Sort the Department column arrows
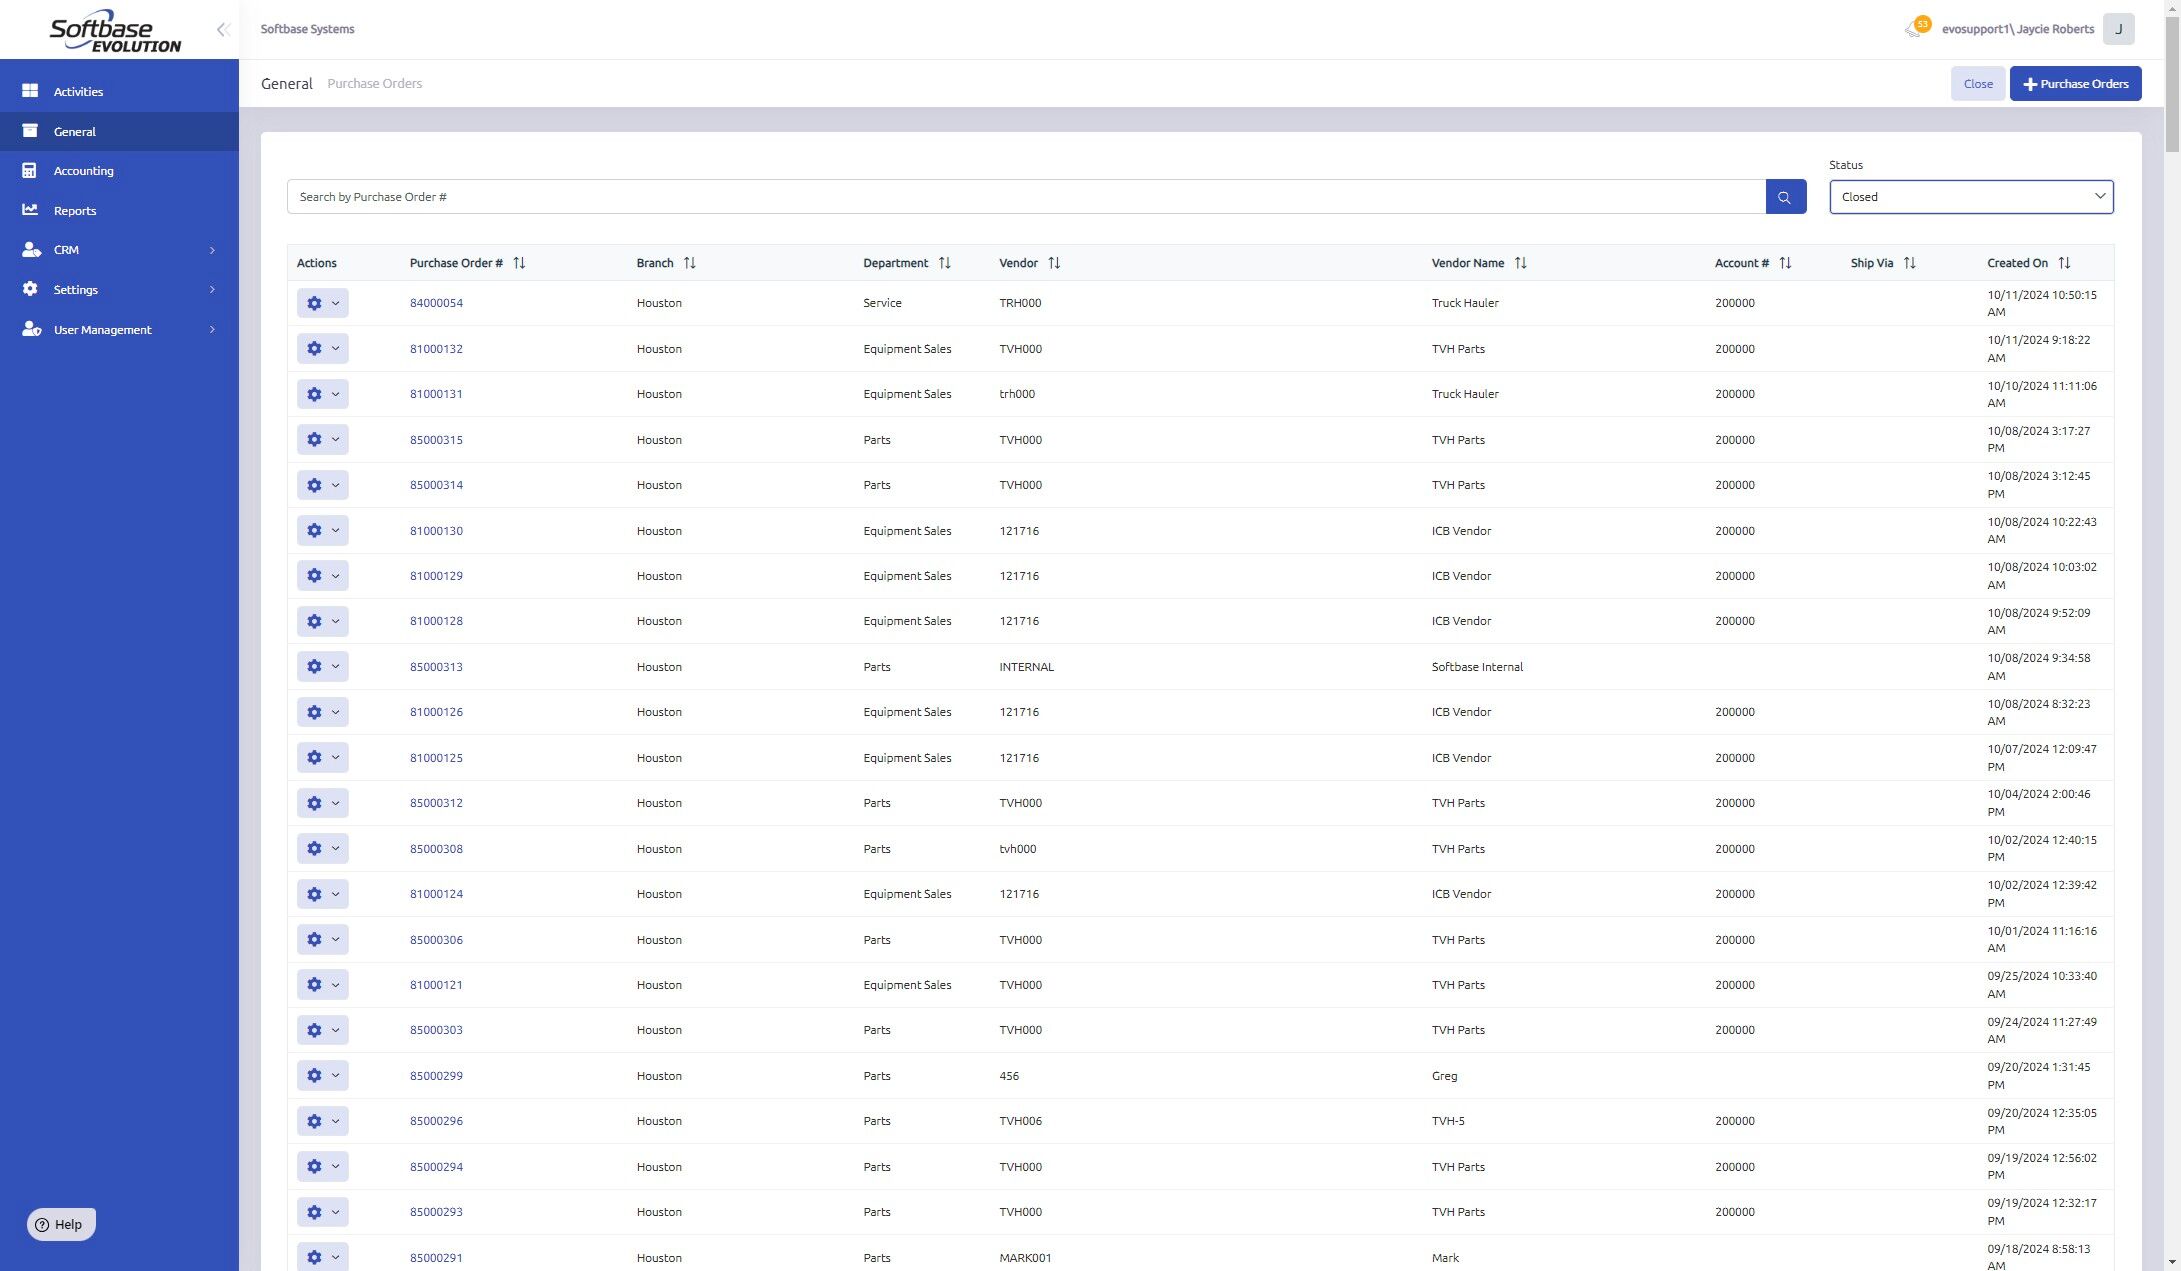2181x1271 pixels. [944, 263]
